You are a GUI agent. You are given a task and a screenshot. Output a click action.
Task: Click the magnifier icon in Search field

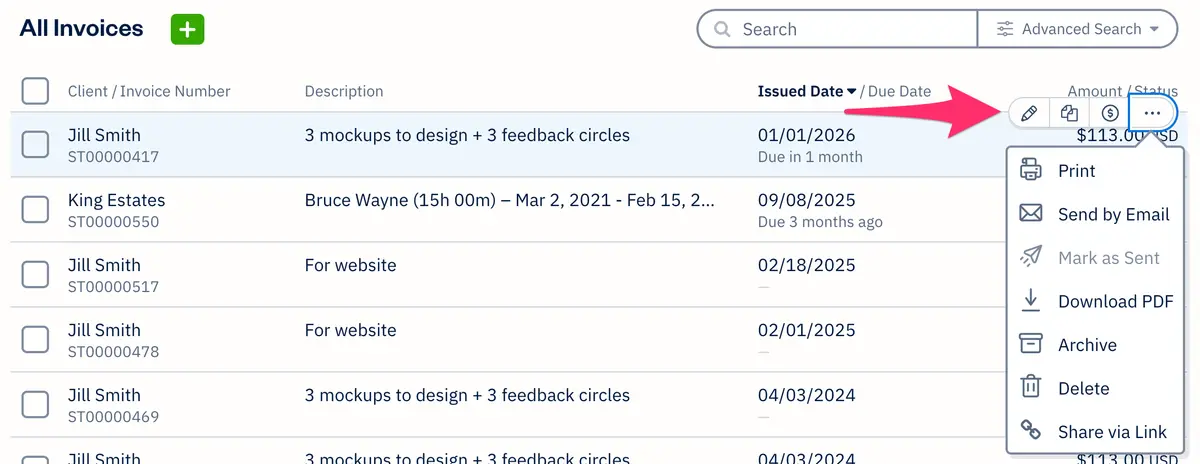(x=721, y=30)
